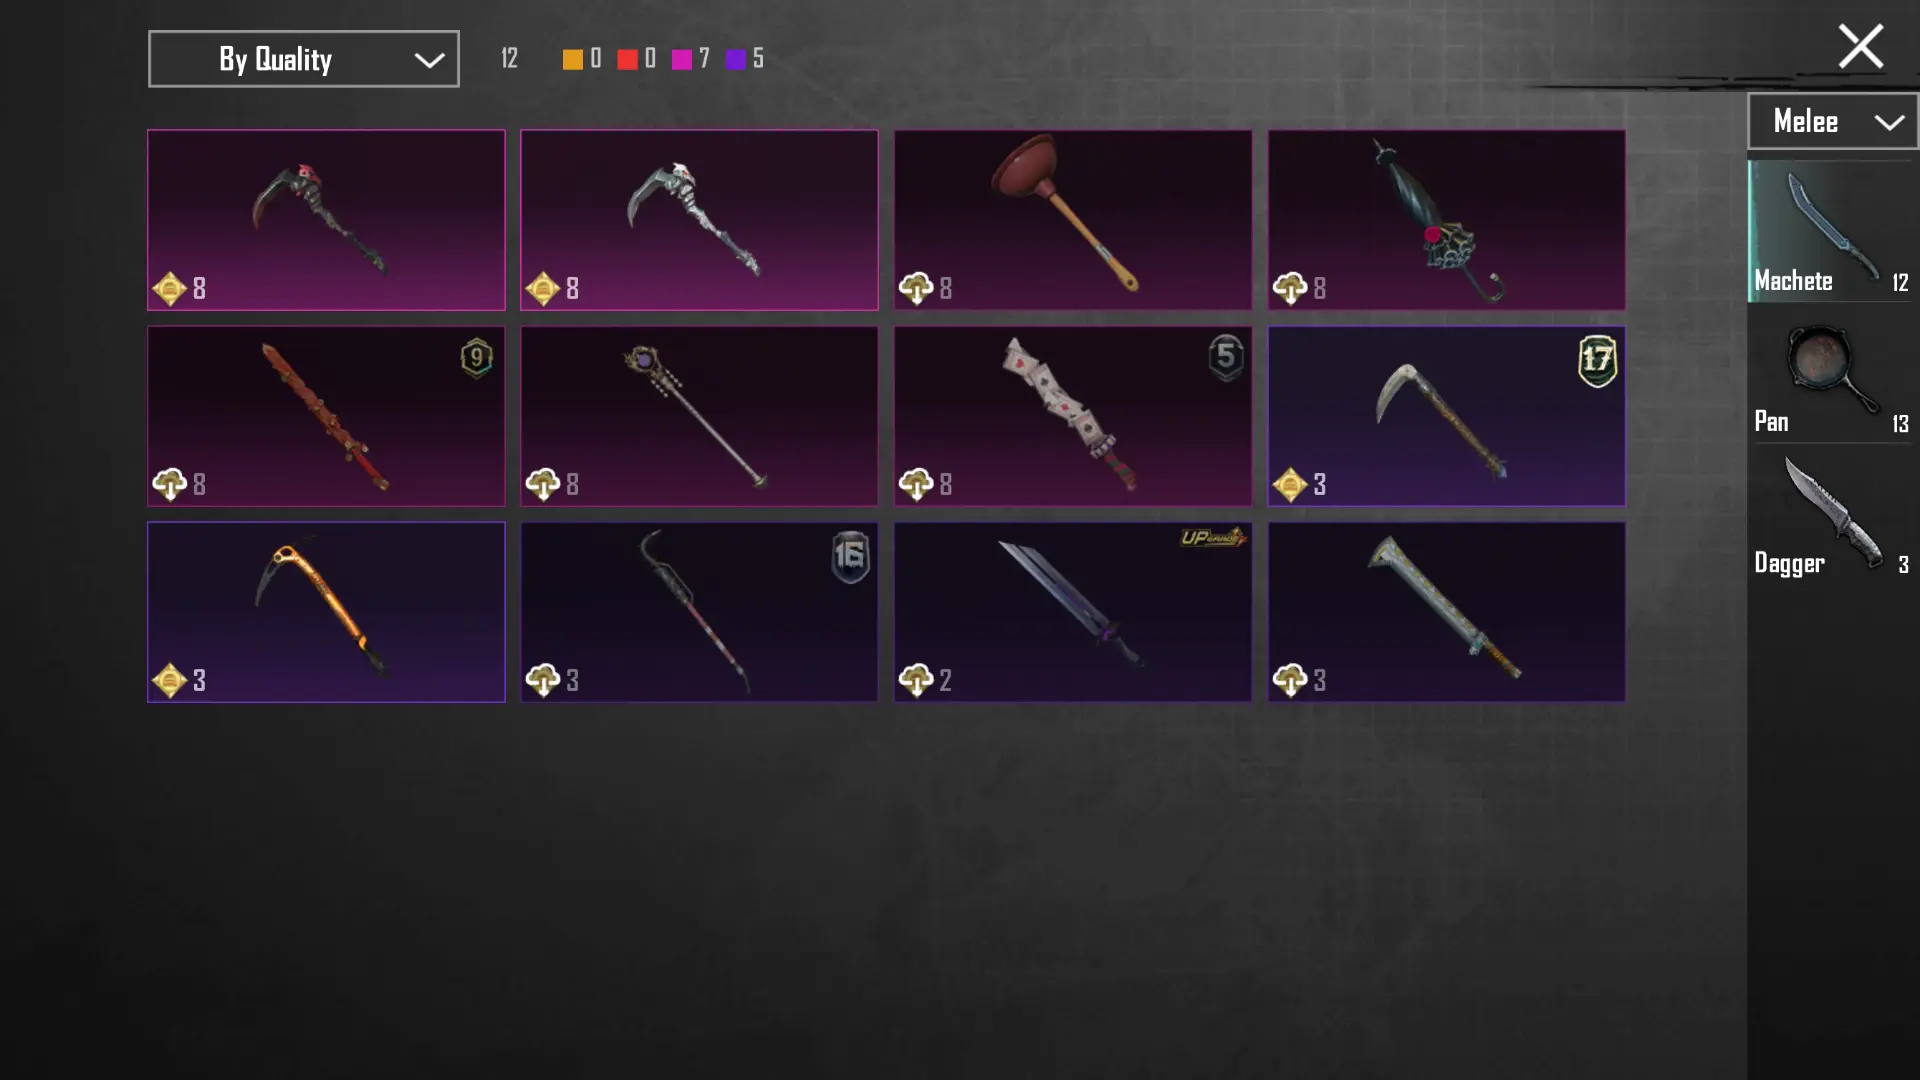
Task: Select the red skull scythe skin
Action: (326, 220)
